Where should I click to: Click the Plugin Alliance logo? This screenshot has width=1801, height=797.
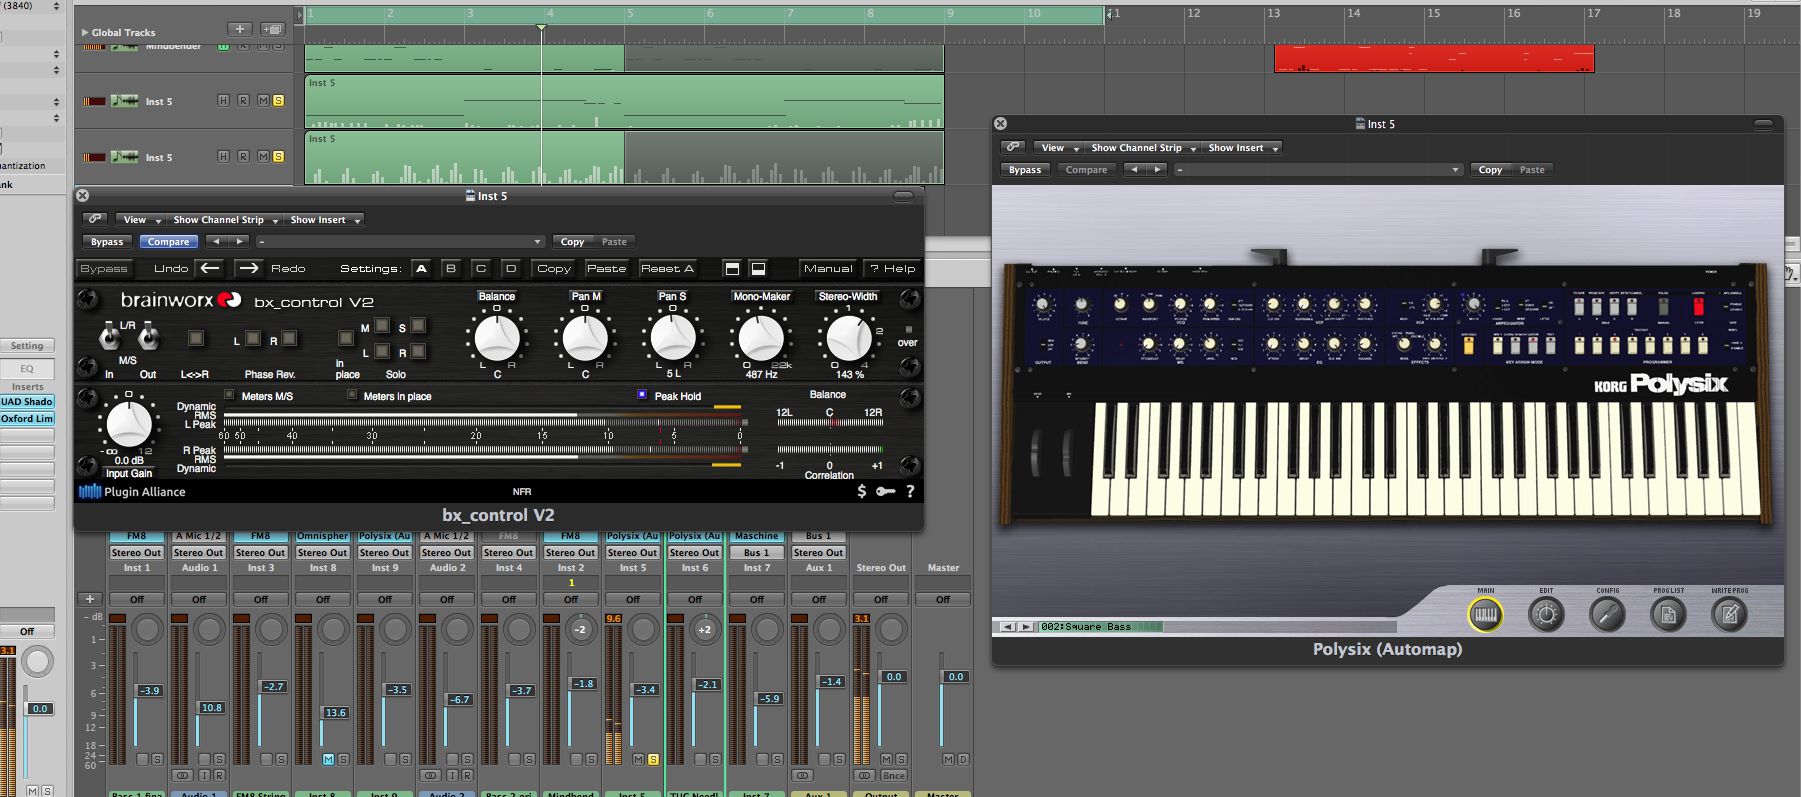click(132, 491)
